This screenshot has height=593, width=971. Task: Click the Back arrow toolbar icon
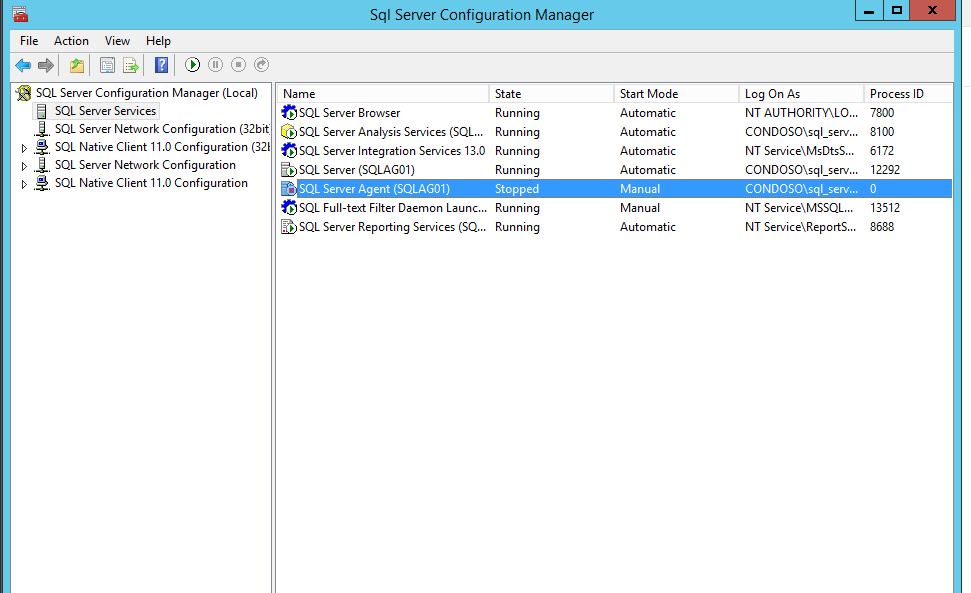tap(23, 65)
